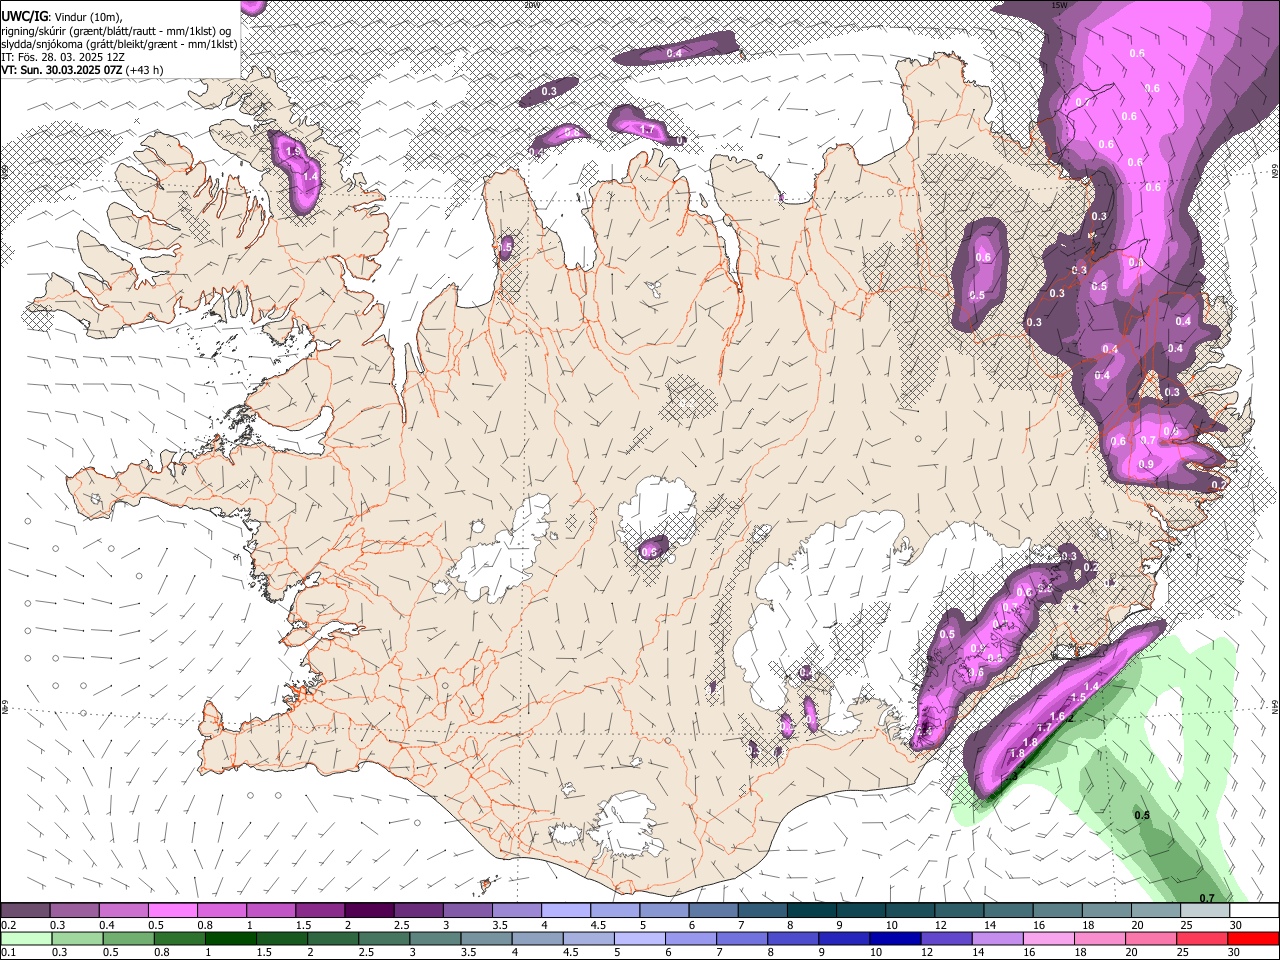Click the 0.5 value in the green rain area

point(1141,815)
